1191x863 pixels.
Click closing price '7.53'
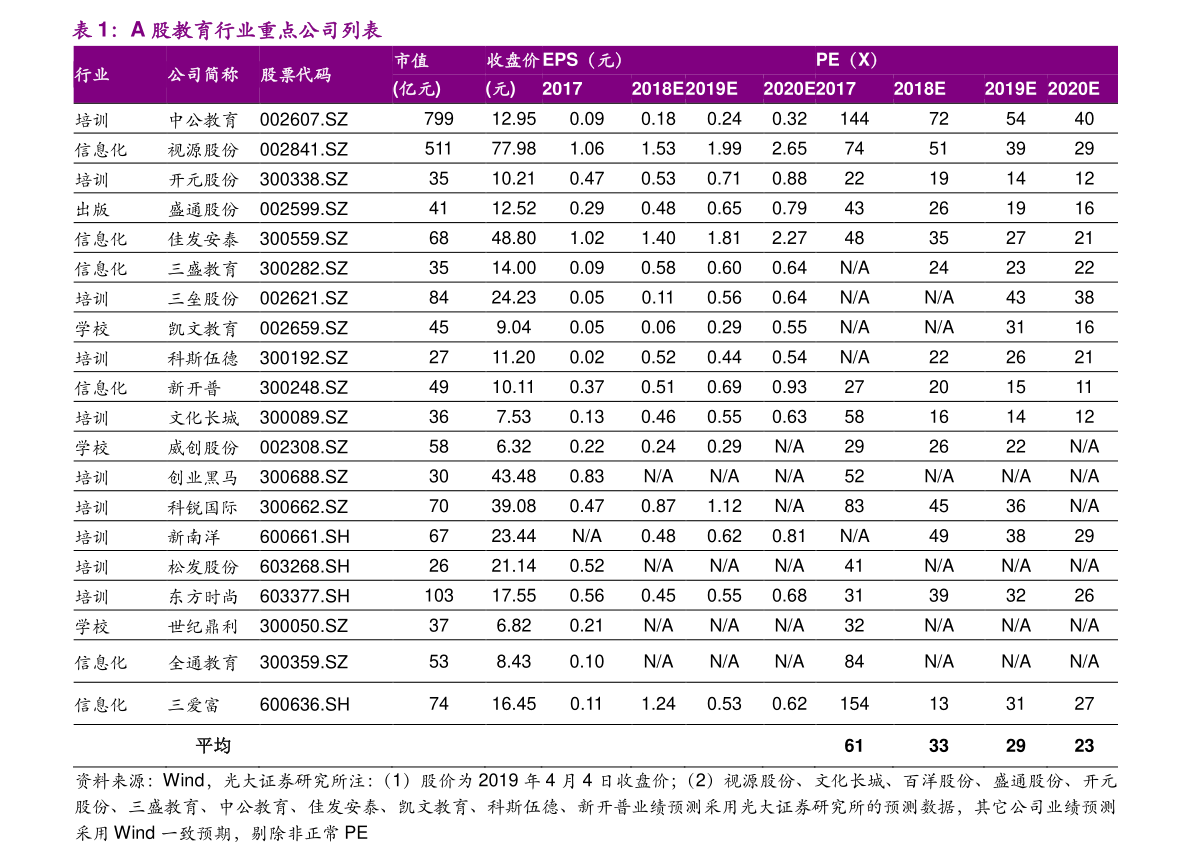[x=513, y=417]
